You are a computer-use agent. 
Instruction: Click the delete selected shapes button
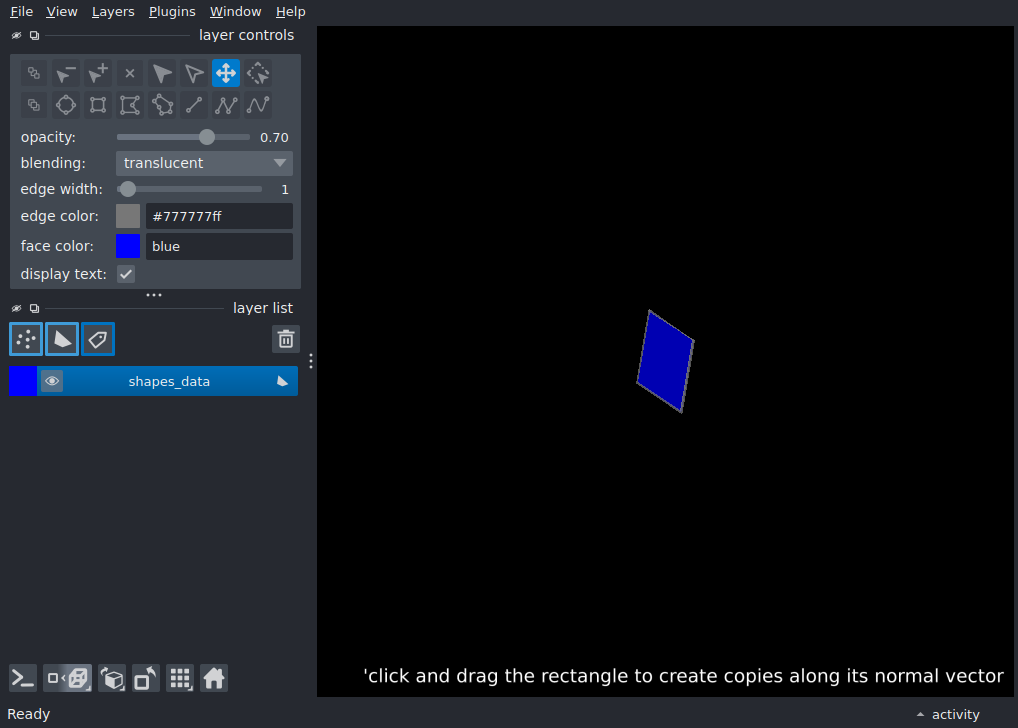[130, 73]
